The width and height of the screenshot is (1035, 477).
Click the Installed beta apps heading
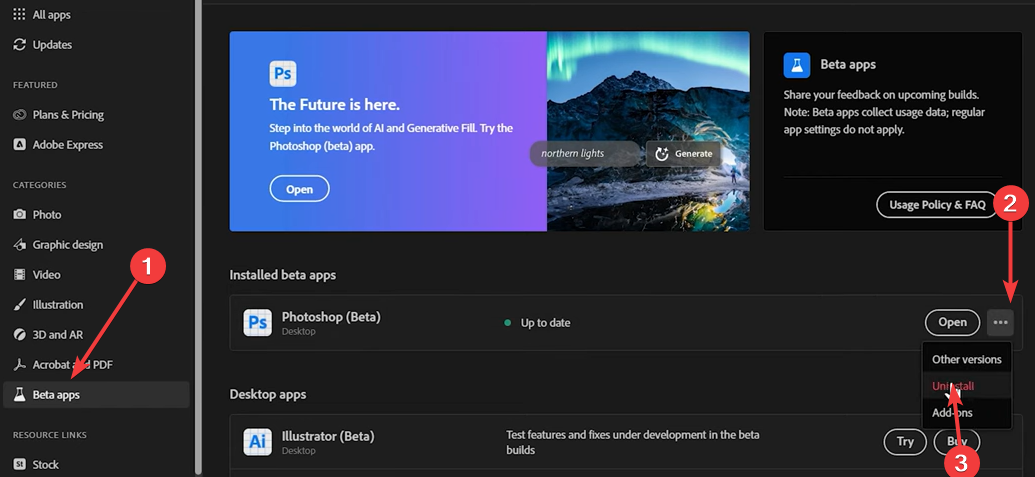[x=283, y=275]
